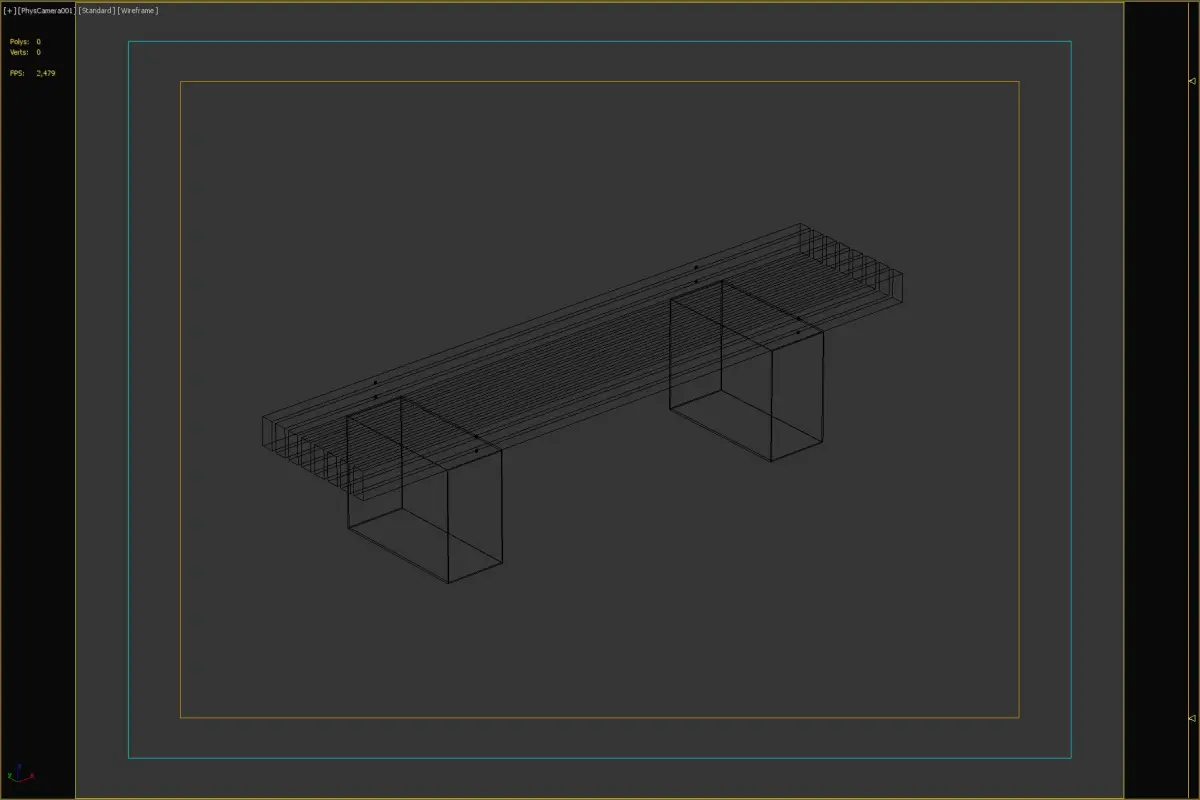
Task: Click the Polys: 0 statistic
Action: tap(25, 42)
